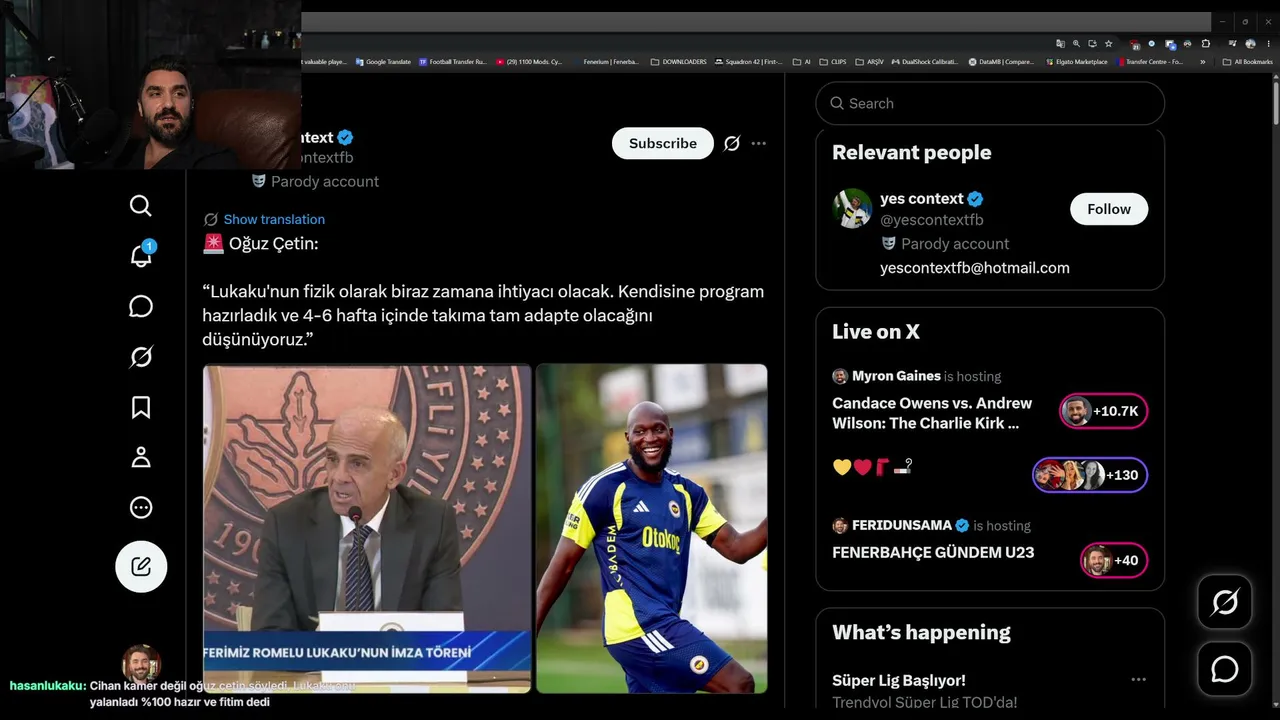
Task: Click the Candace Owens vs. Andrew Wilson space title
Action: coord(932,413)
